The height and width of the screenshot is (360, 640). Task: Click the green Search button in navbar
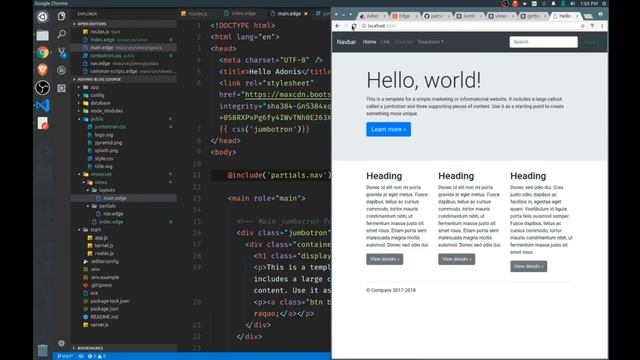coord(591,42)
